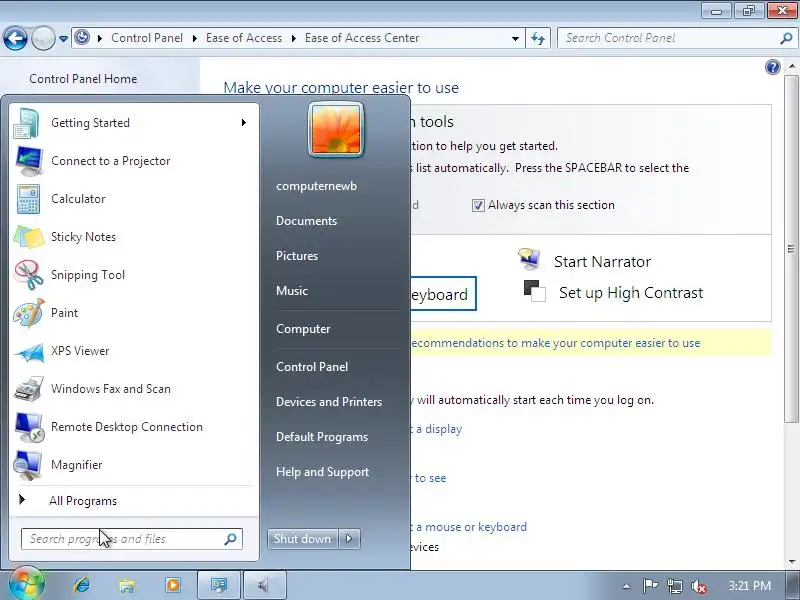
Task: Open Windows Explorer folder in taskbar
Action: [x=127, y=585]
